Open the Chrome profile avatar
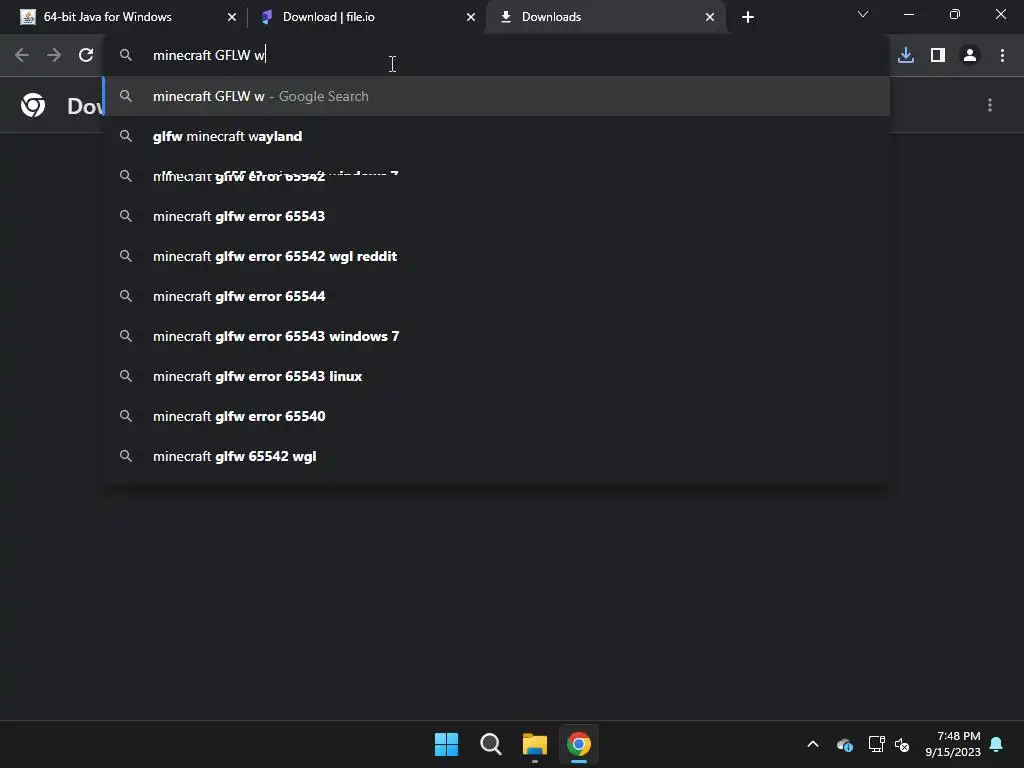Viewport: 1024px width, 768px height. click(970, 55)
